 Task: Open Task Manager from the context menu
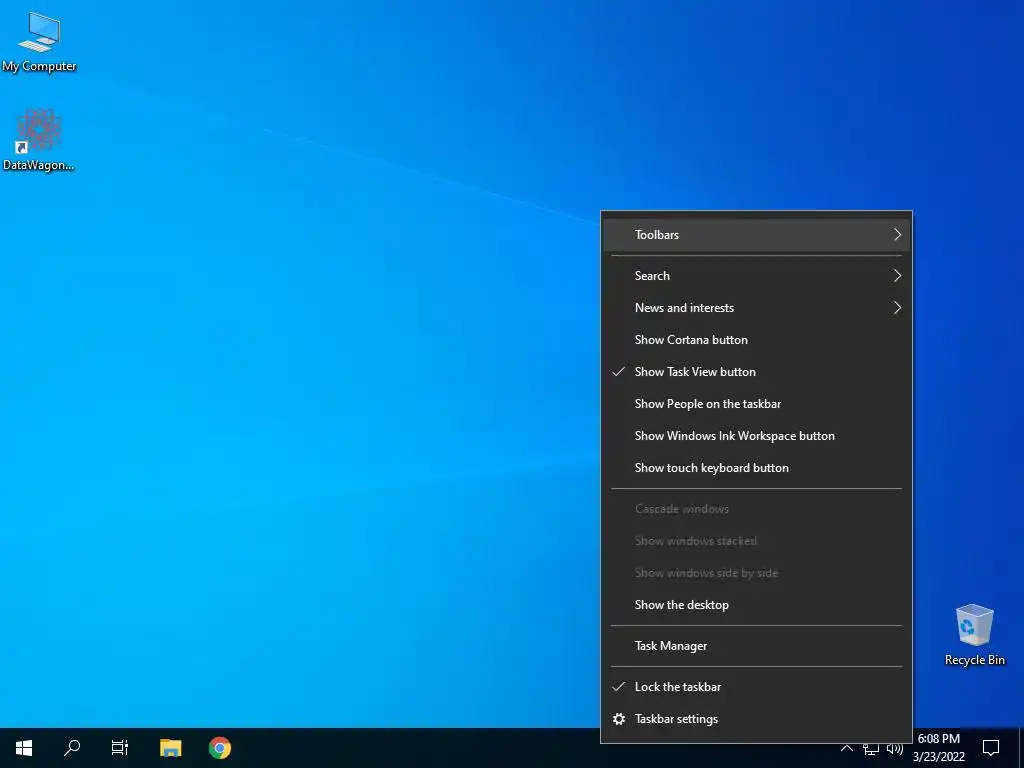756,646
